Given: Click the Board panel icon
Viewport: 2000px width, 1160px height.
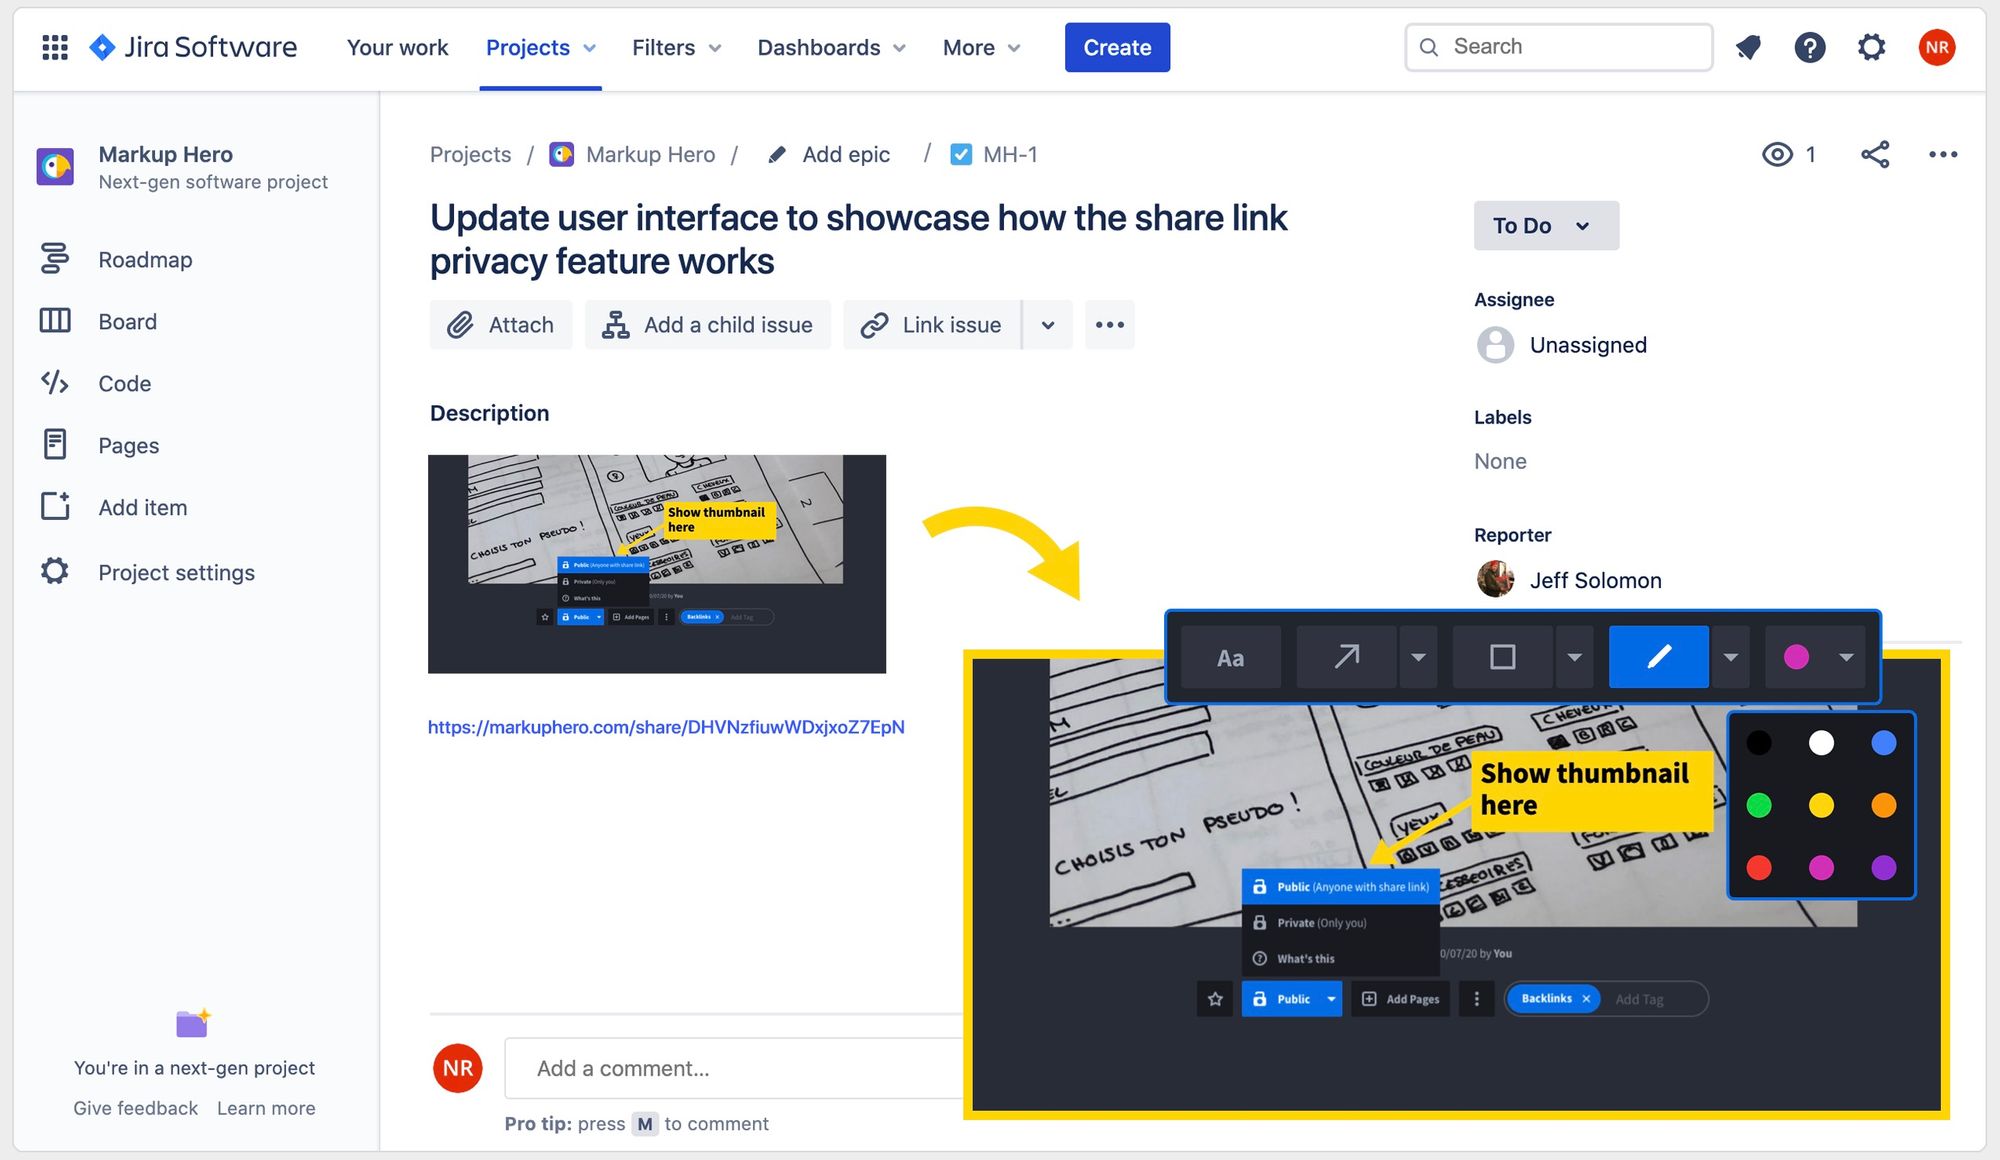Looking at the screenshot, I should tap(55, 320).
